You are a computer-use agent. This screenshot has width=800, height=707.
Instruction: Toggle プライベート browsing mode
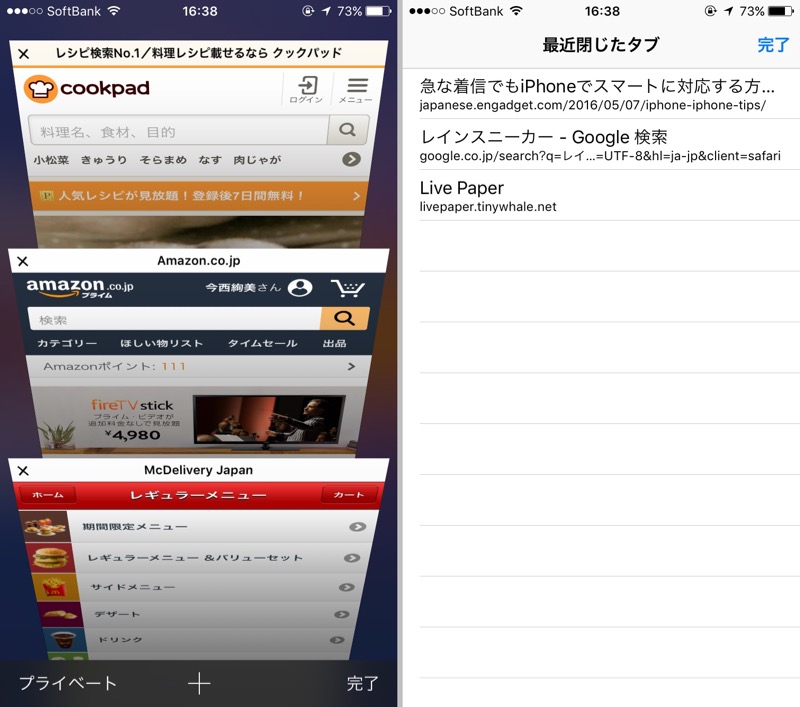click(68, 683)
